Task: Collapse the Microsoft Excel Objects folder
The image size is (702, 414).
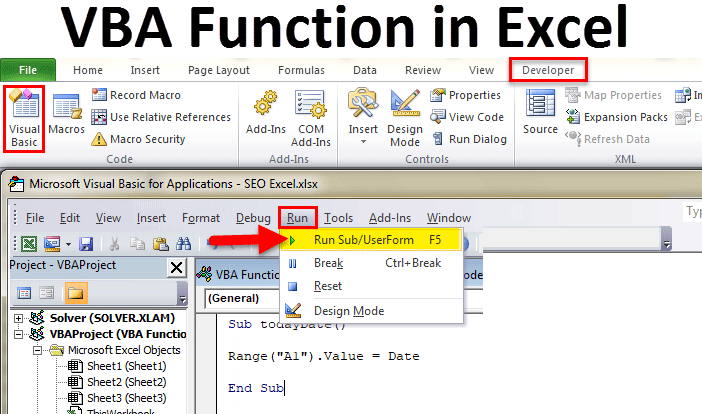Action: click(x=38, y=350)
